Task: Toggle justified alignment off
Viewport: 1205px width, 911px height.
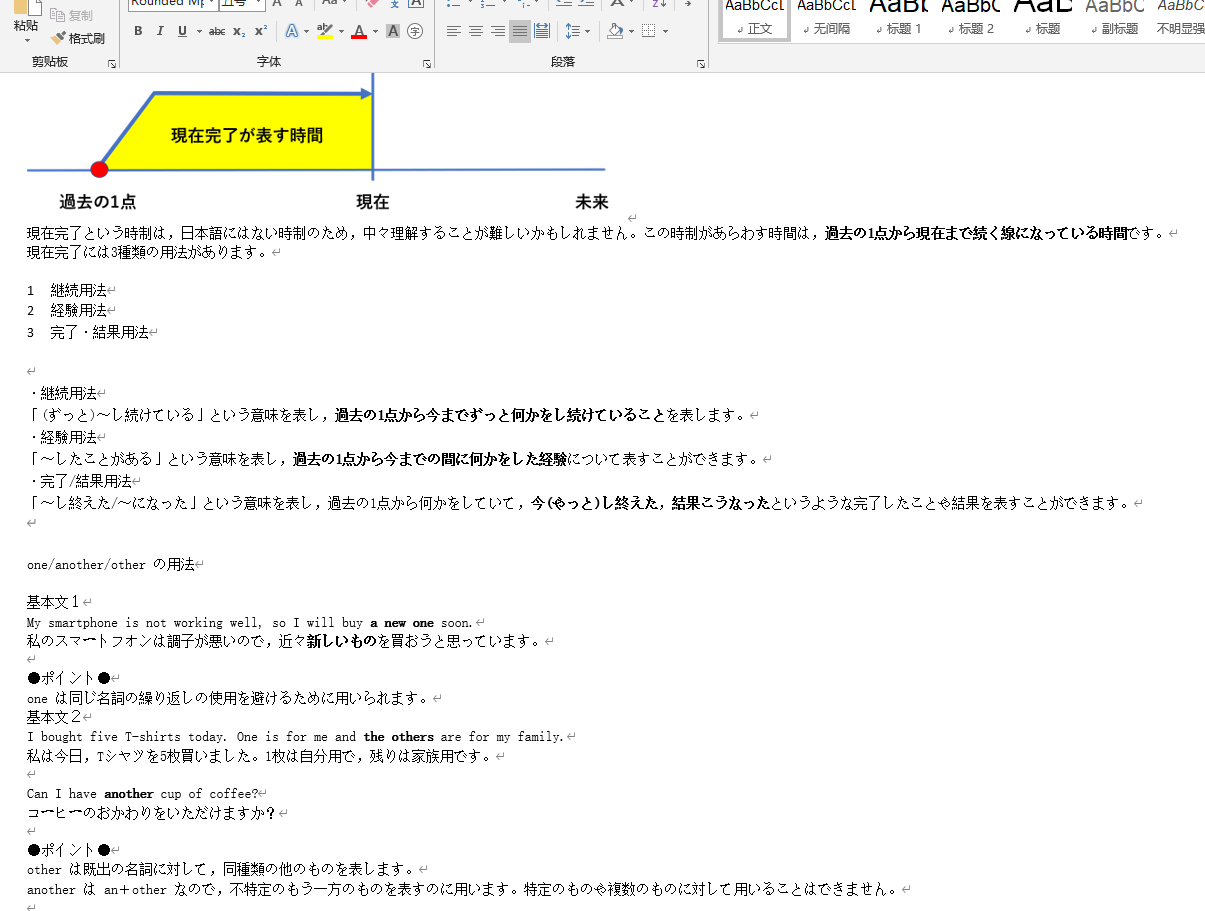Action: tap(519, 31)
